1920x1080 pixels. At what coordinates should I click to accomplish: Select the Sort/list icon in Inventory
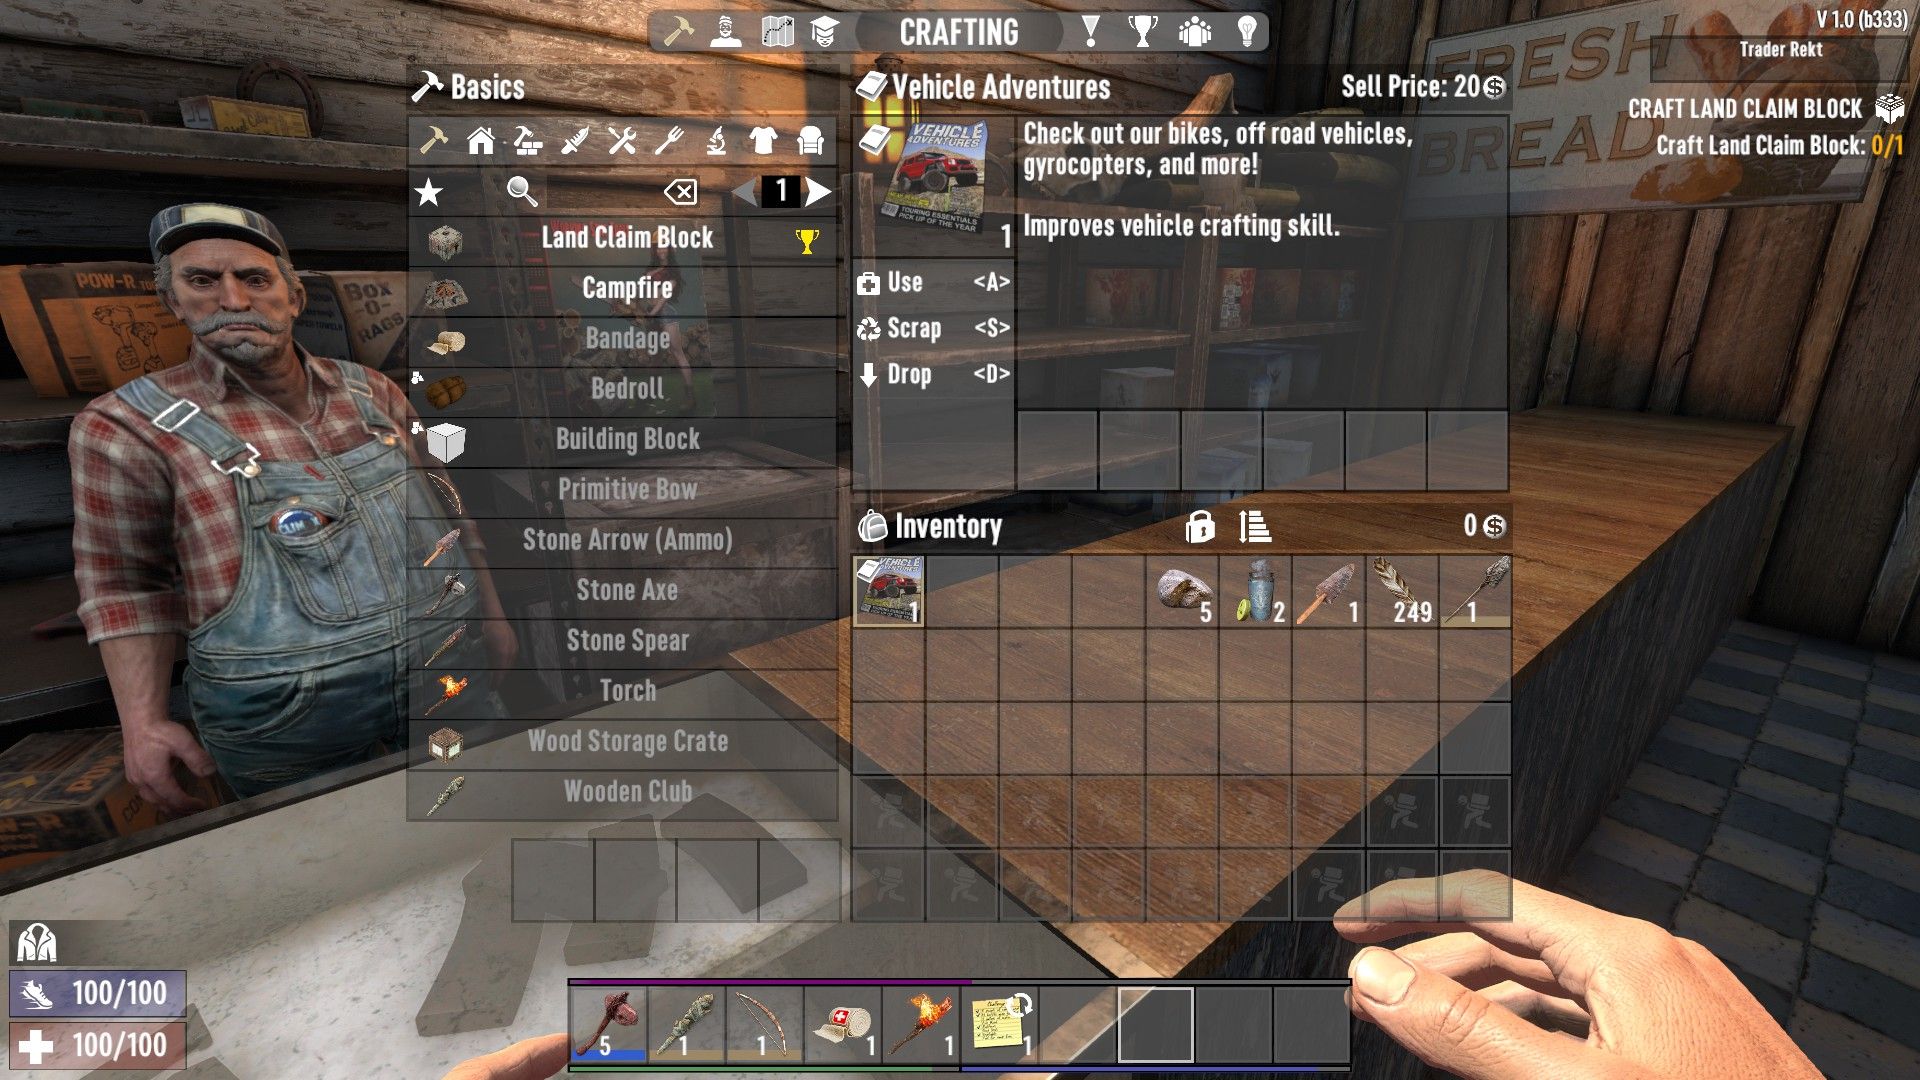[1254, 525]
